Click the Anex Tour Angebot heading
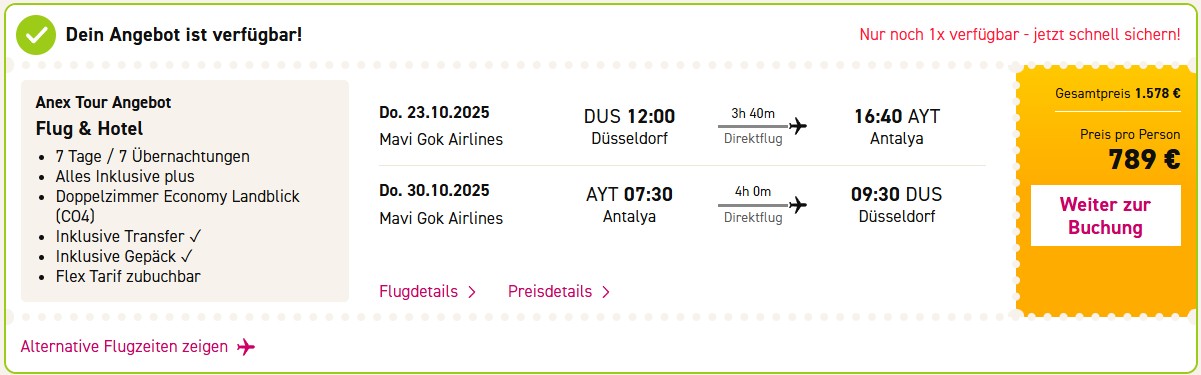 click(103, 103)
